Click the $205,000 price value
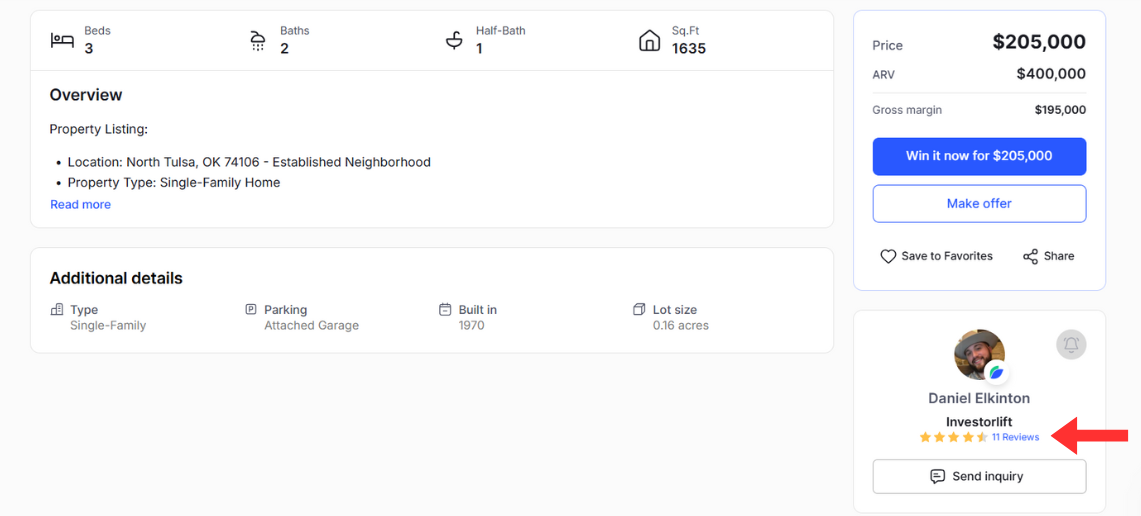1141x516 pixels. (x=1039, y=42)
